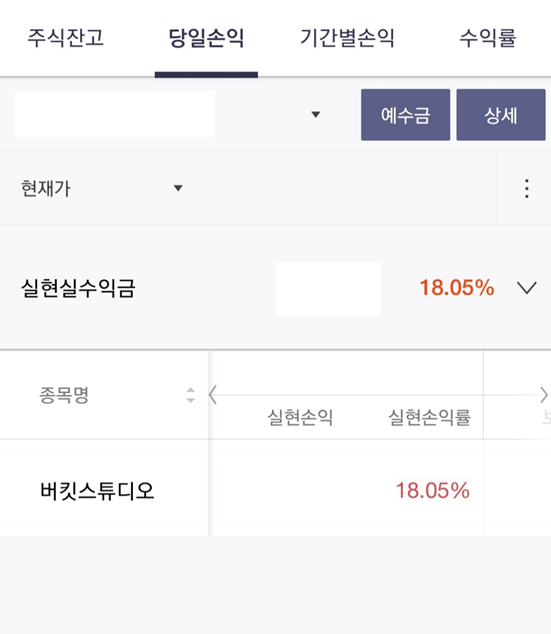Viewport: 551px width, 634px height.
Task: Tap the 상세 button
Action: [501, 115]
